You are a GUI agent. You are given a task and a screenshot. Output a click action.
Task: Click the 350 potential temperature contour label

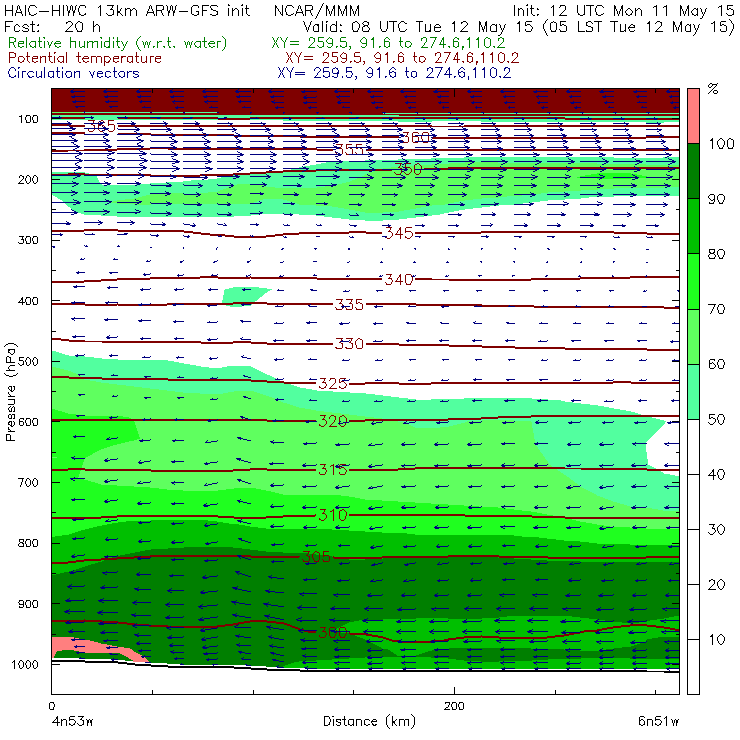pos(408,169)
